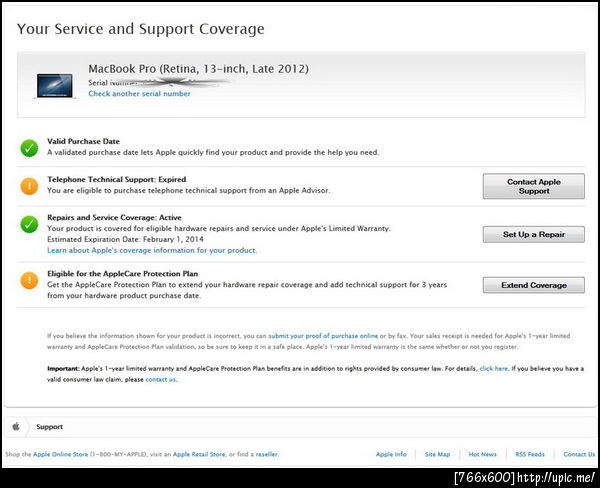Select Support in the footer breadcrumb
The image size is (600, 488).
tap(49, 426)
